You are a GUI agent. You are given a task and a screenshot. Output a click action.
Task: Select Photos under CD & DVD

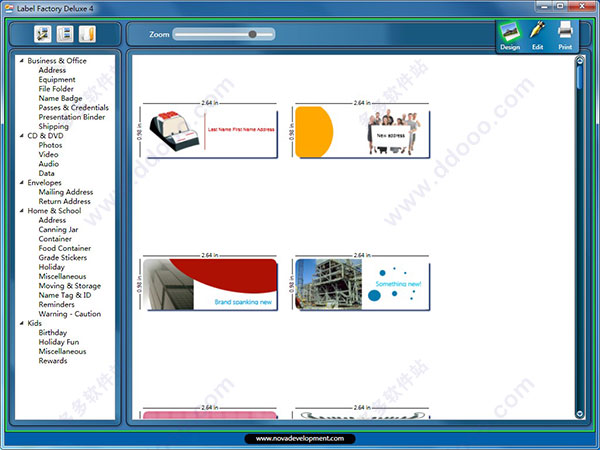tap(50, 145)
